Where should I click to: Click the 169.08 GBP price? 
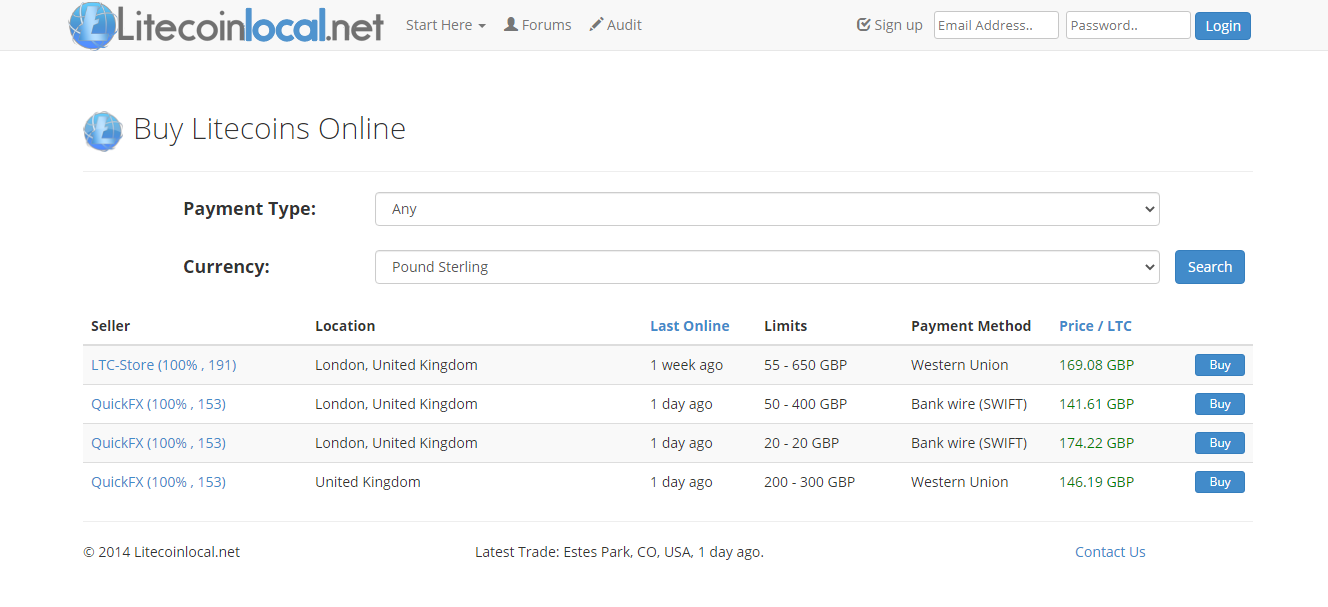[x=1096, y=365]
